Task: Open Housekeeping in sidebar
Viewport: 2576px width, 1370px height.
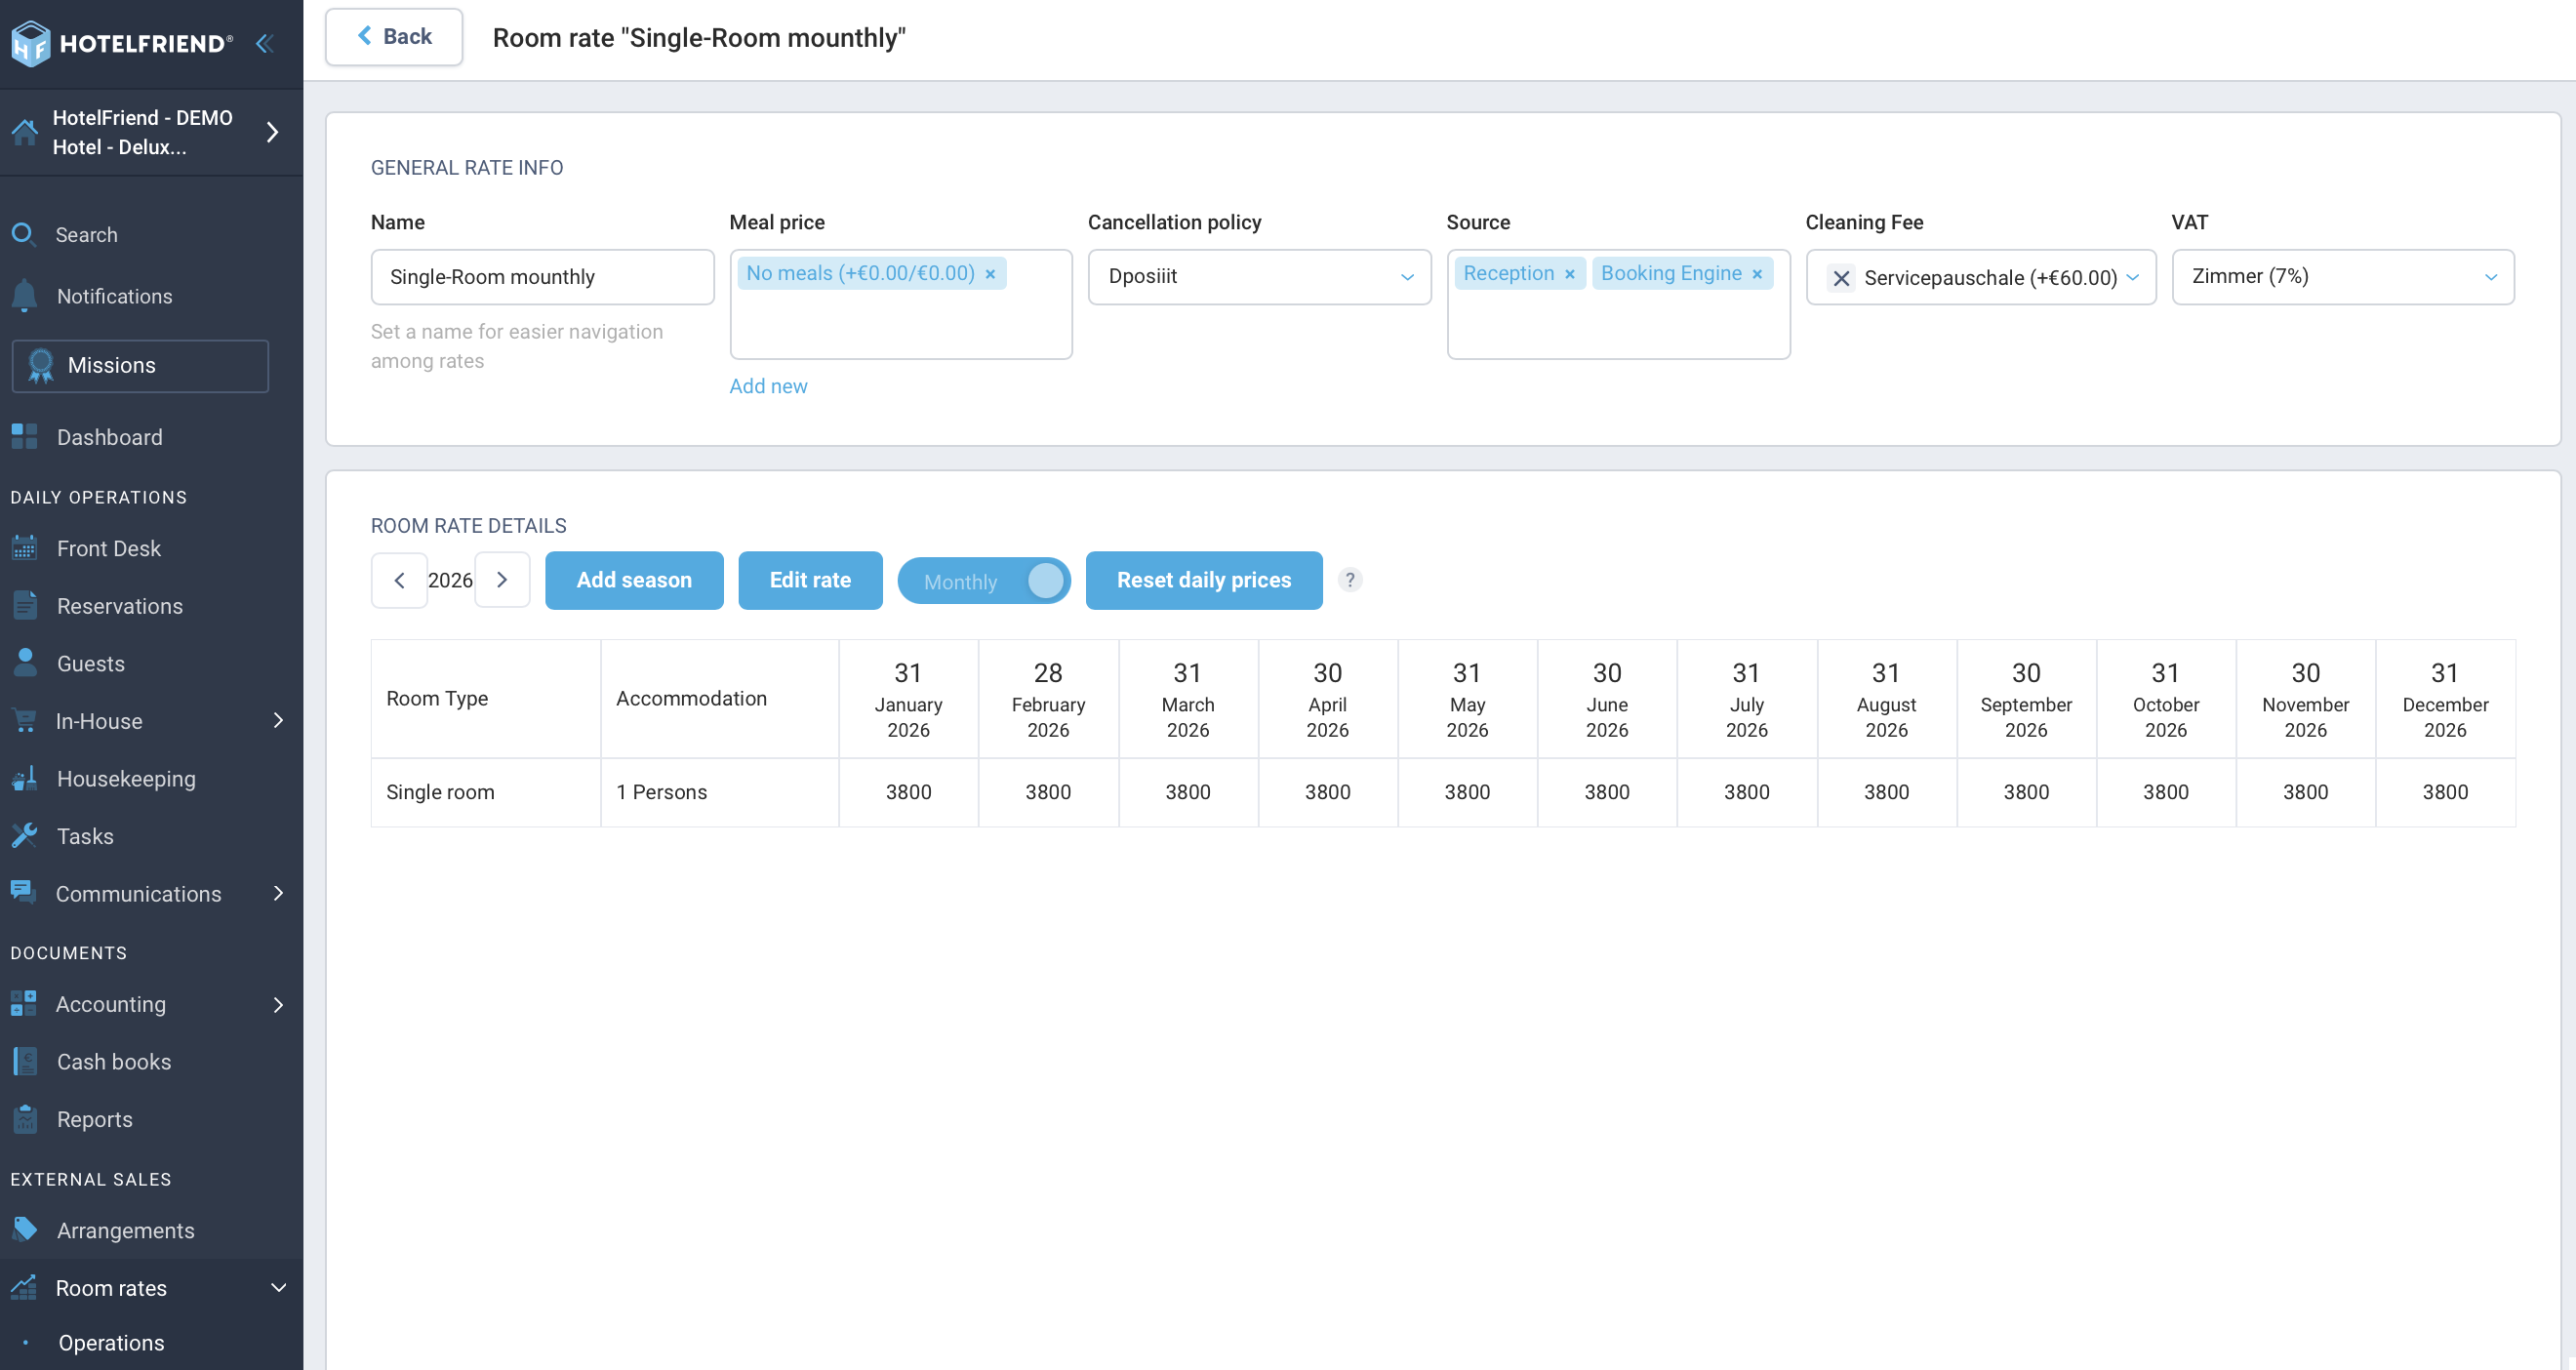Action: [x=126, y=778]
